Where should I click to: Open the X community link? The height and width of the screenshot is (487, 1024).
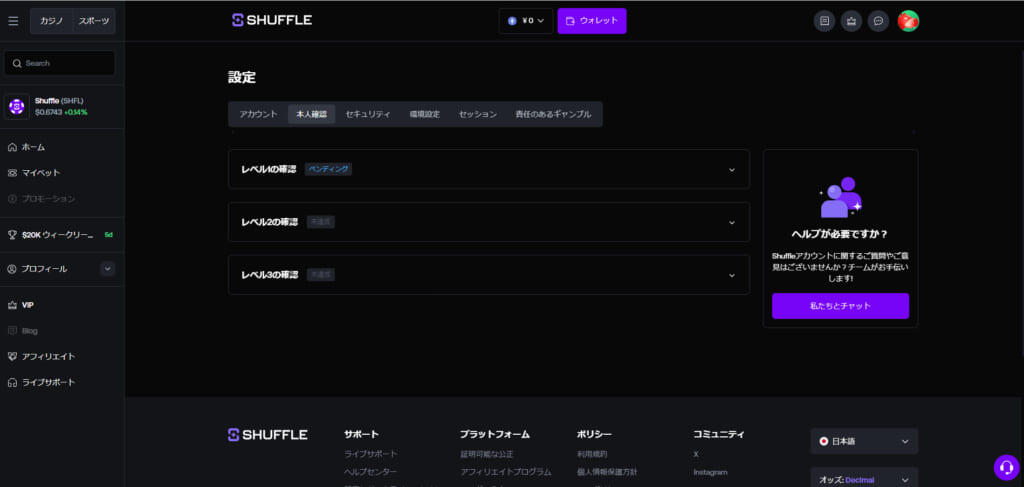(x=696, y=454)
